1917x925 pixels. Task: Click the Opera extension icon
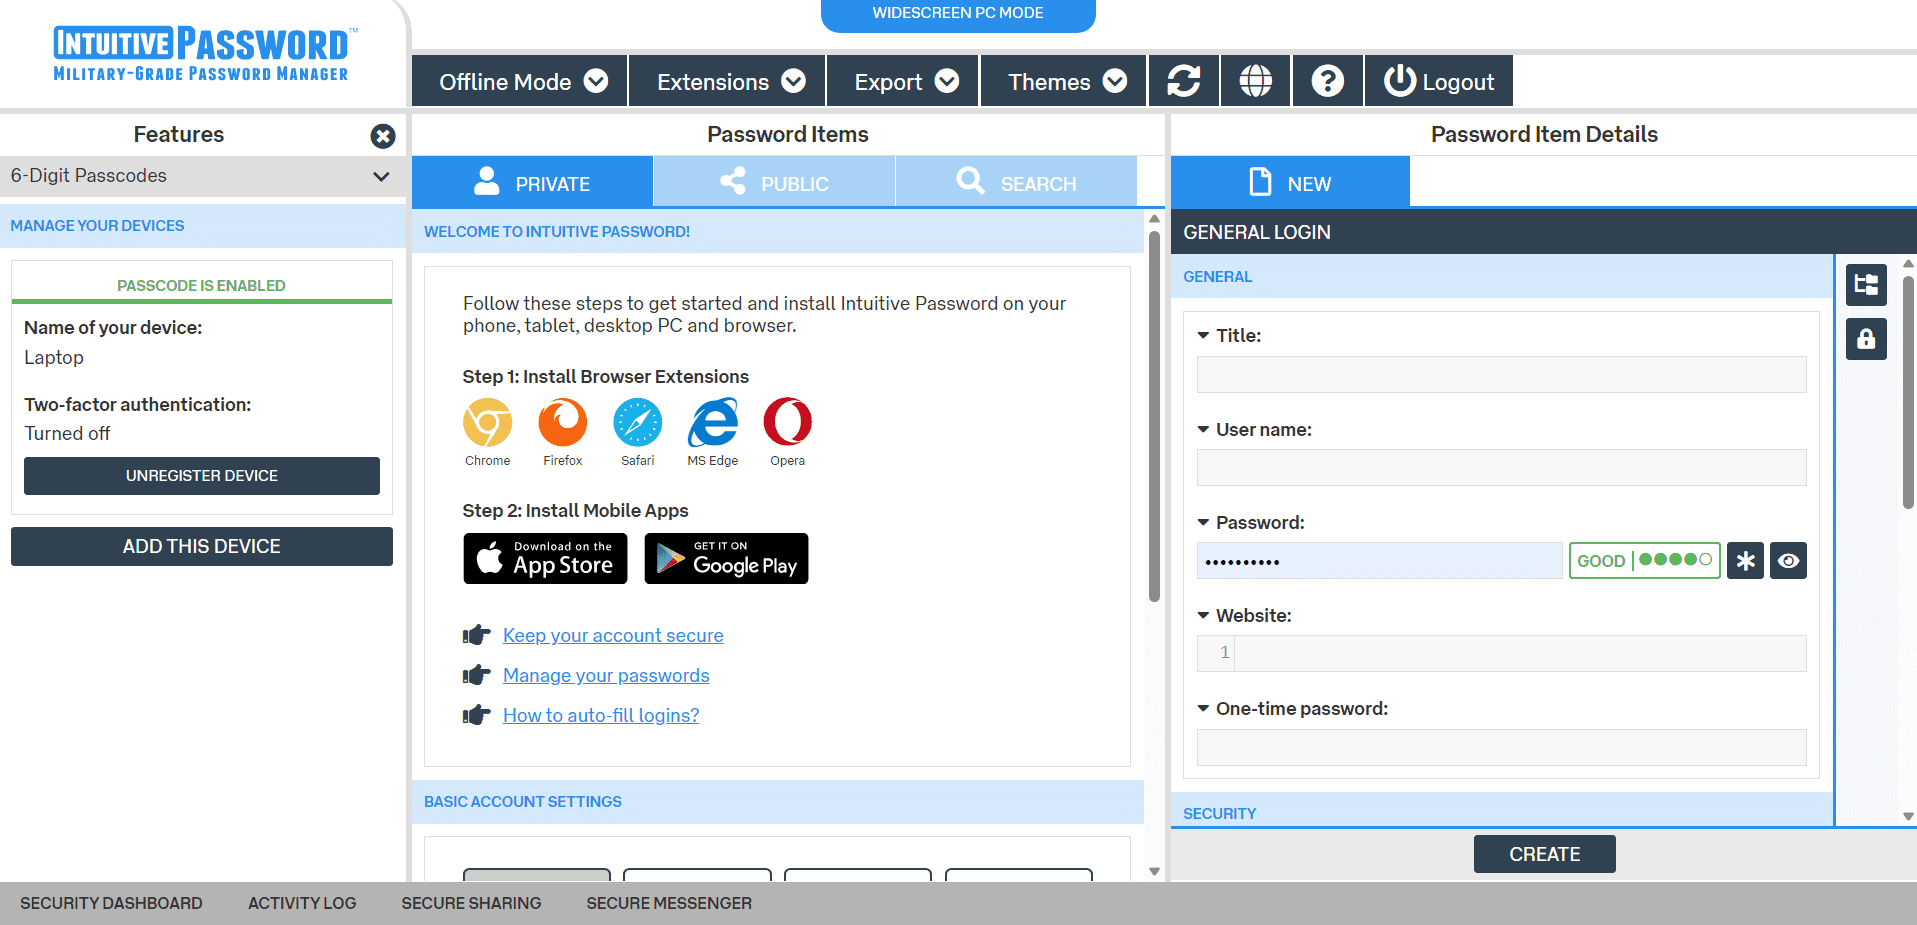tap(788, 422)
